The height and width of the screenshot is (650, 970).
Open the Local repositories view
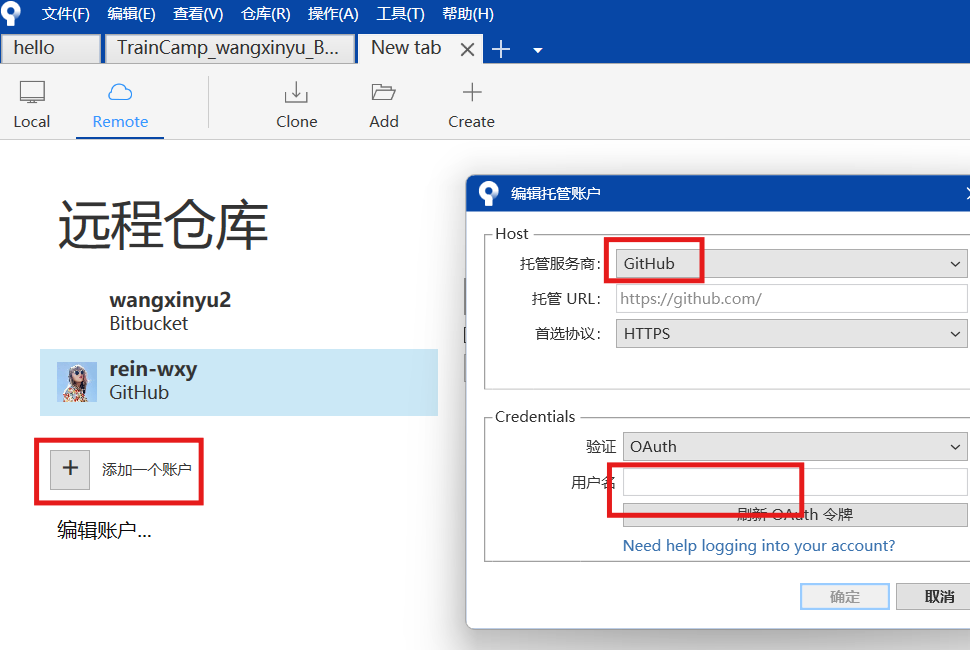pos(32,105)
